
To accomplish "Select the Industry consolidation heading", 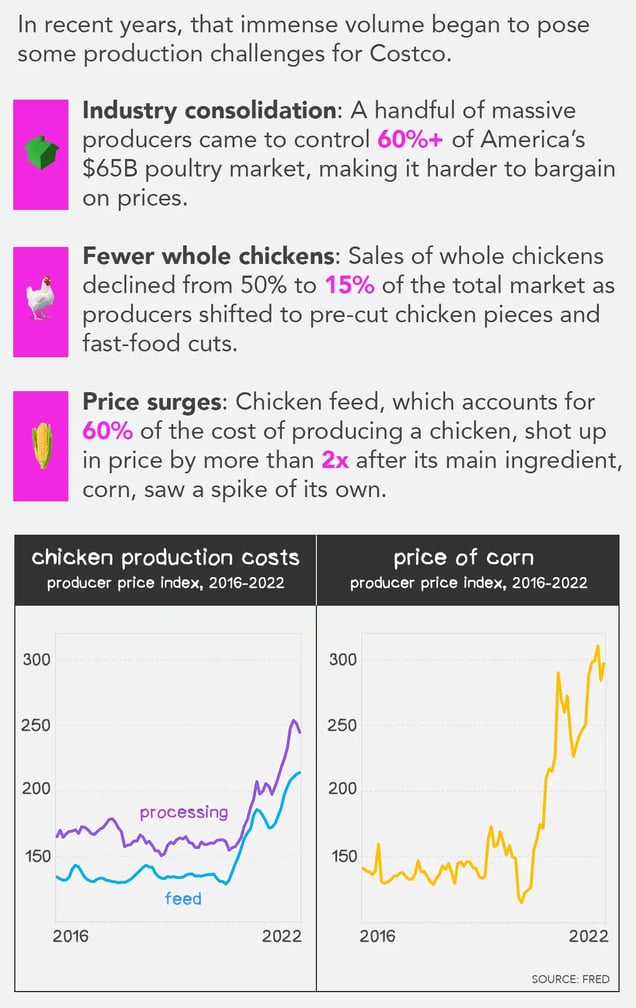I will [x=209, y=110].
